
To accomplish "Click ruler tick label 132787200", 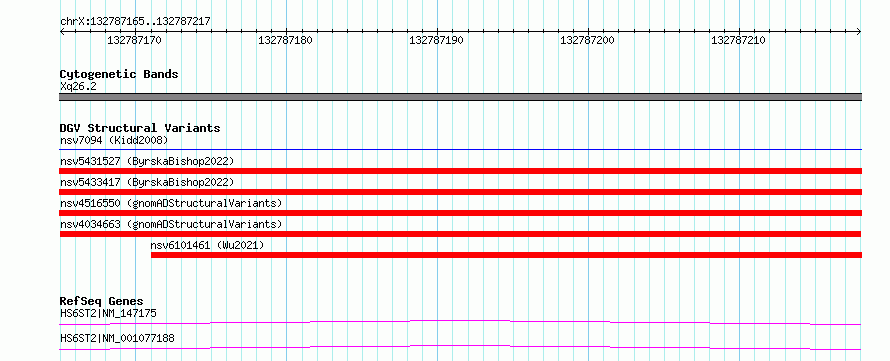I will point(587,40).
